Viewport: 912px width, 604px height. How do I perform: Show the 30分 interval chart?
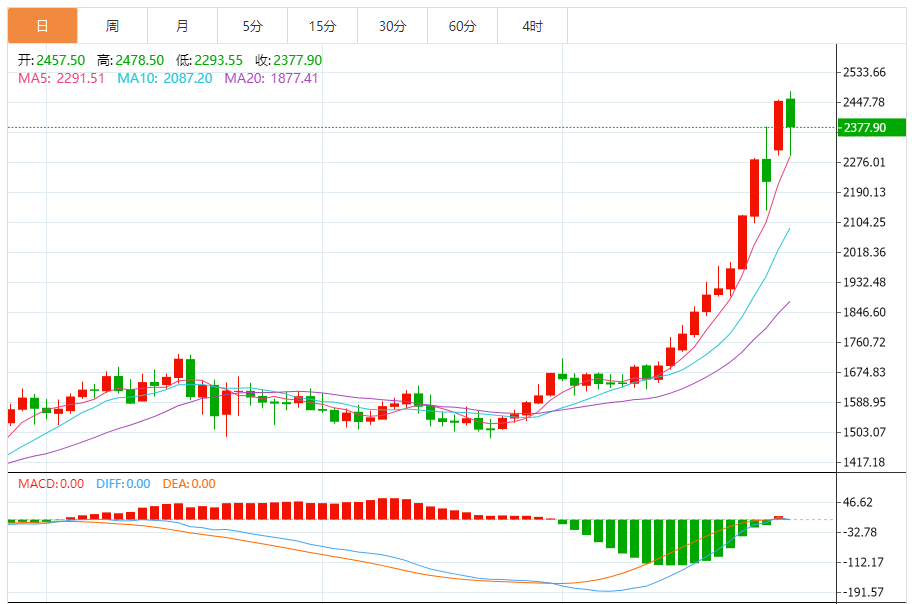pyautogui.click(x=392, y=26)
